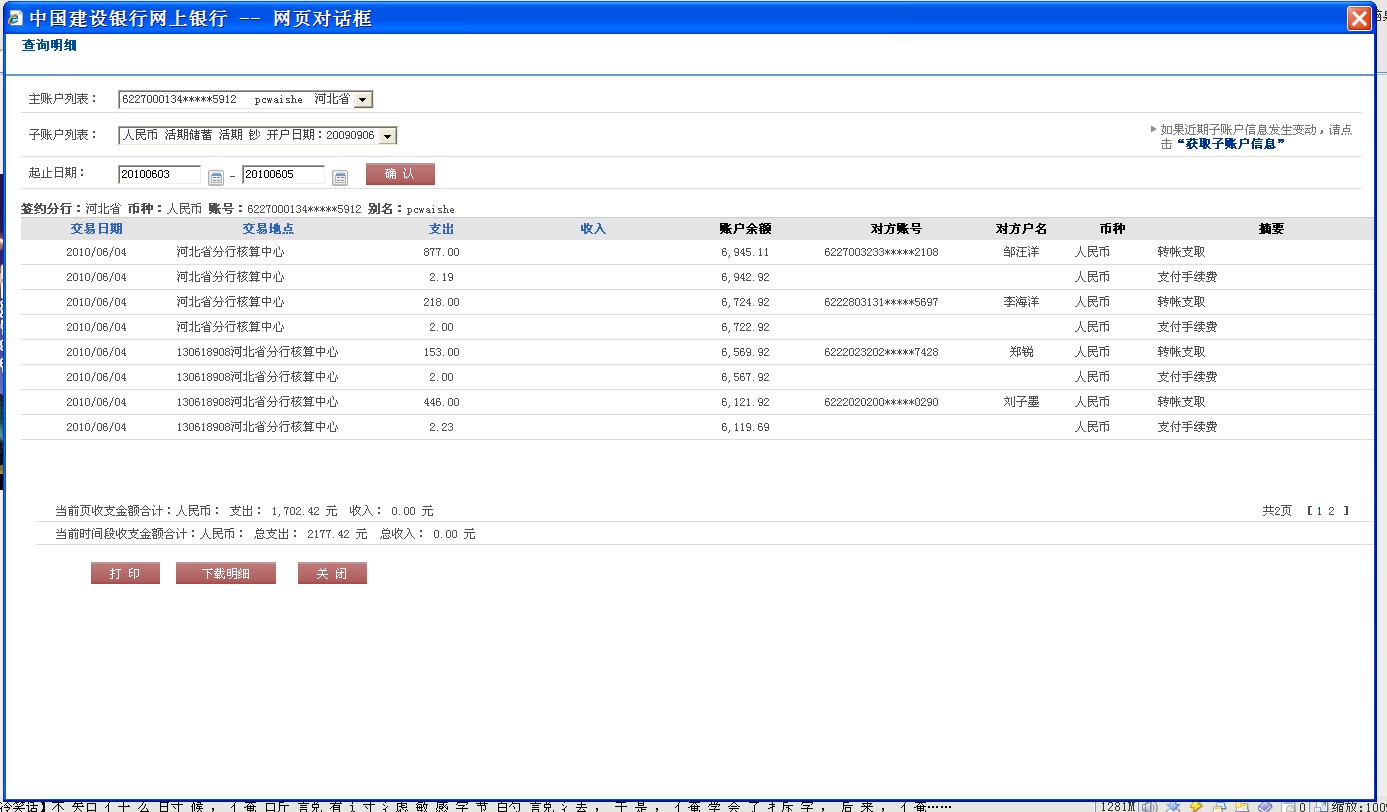Click the 关闭 close button

pos(332,574)
